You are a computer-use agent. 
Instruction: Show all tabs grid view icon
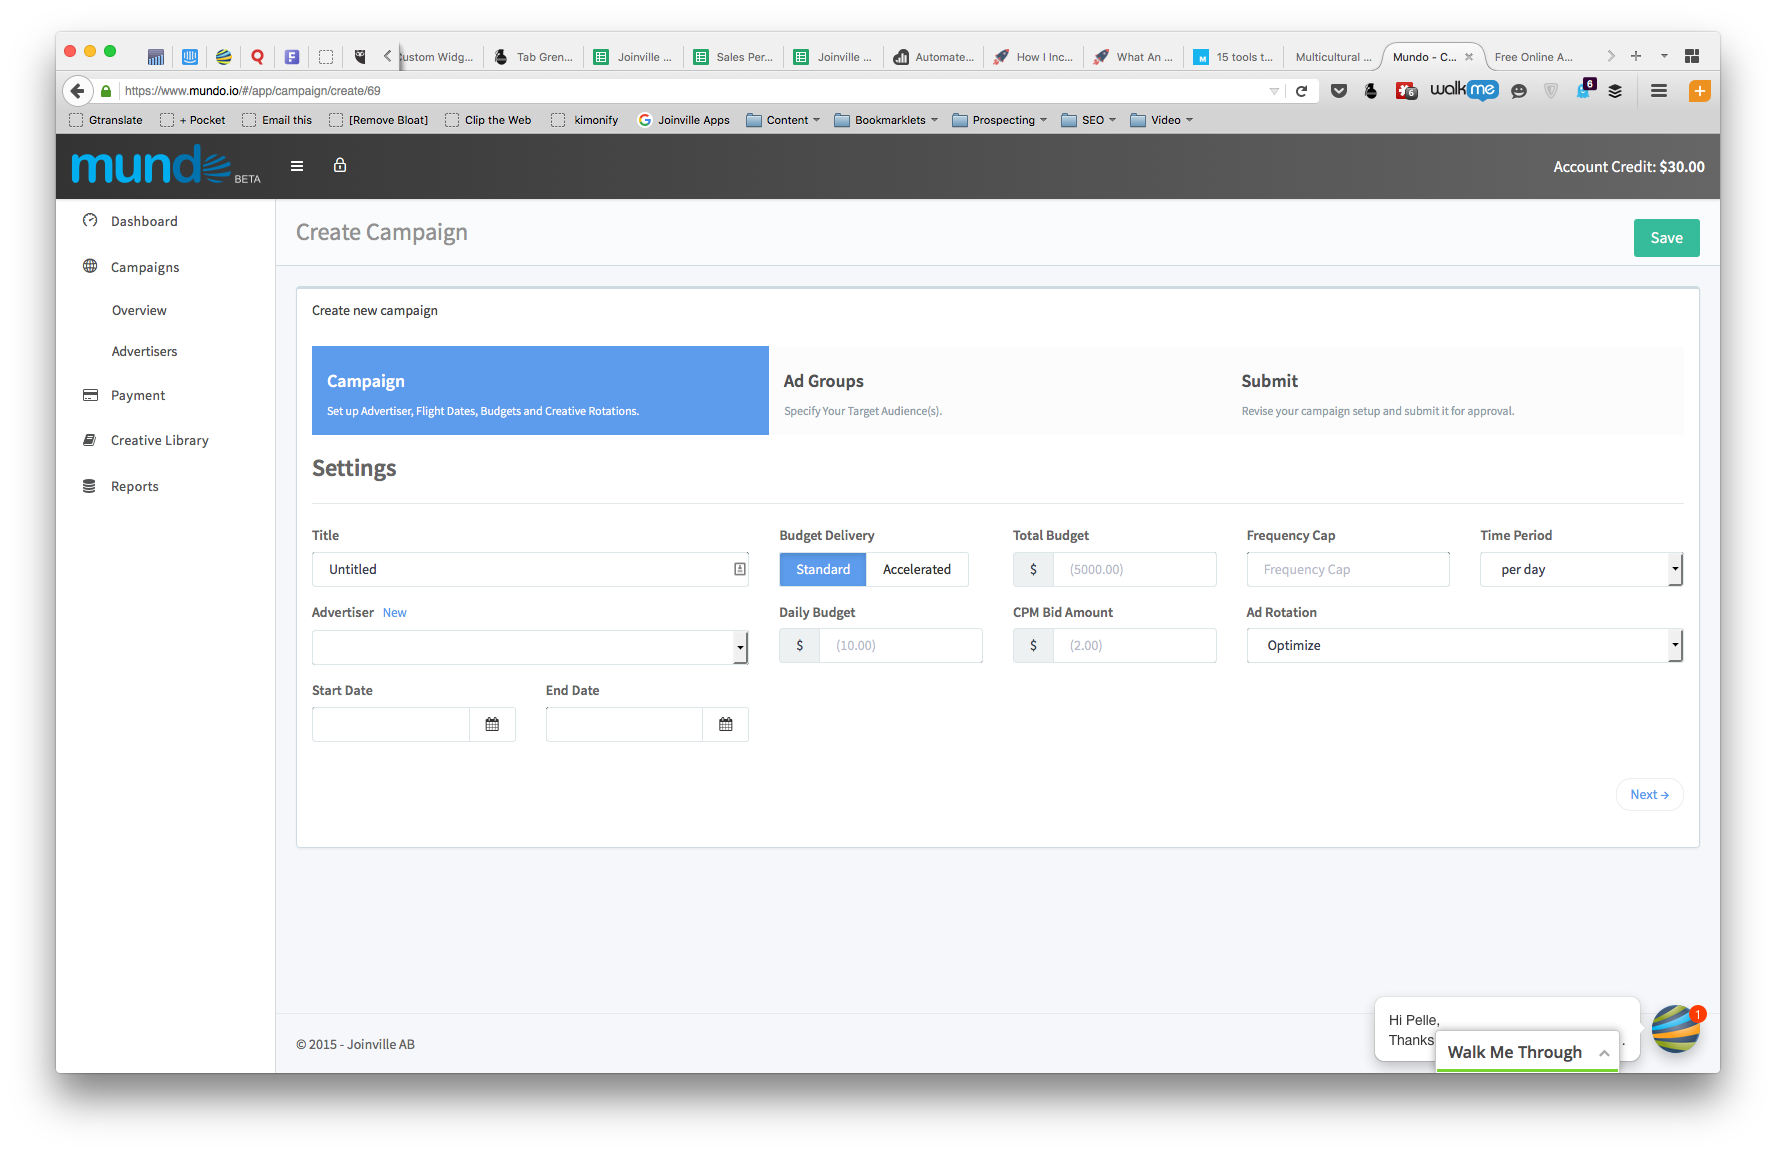(x=1692, y=56)
